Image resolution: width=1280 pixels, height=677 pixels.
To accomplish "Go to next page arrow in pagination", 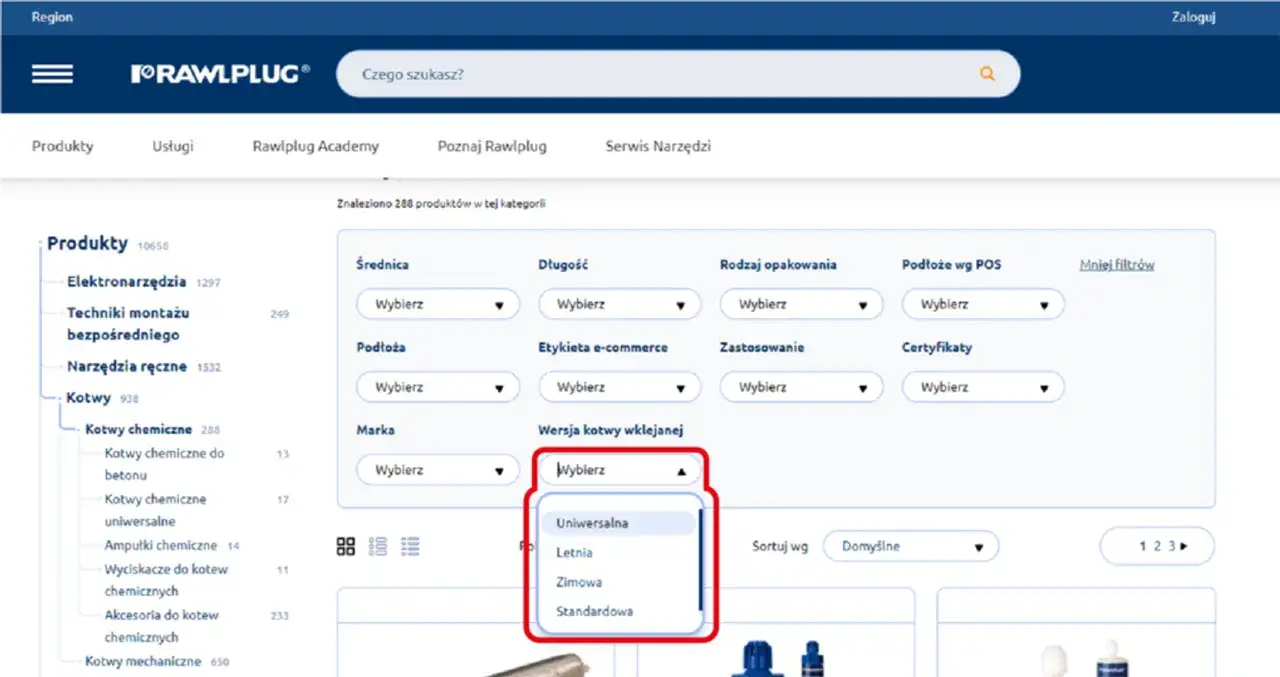I will click(x=1185, y=546).
